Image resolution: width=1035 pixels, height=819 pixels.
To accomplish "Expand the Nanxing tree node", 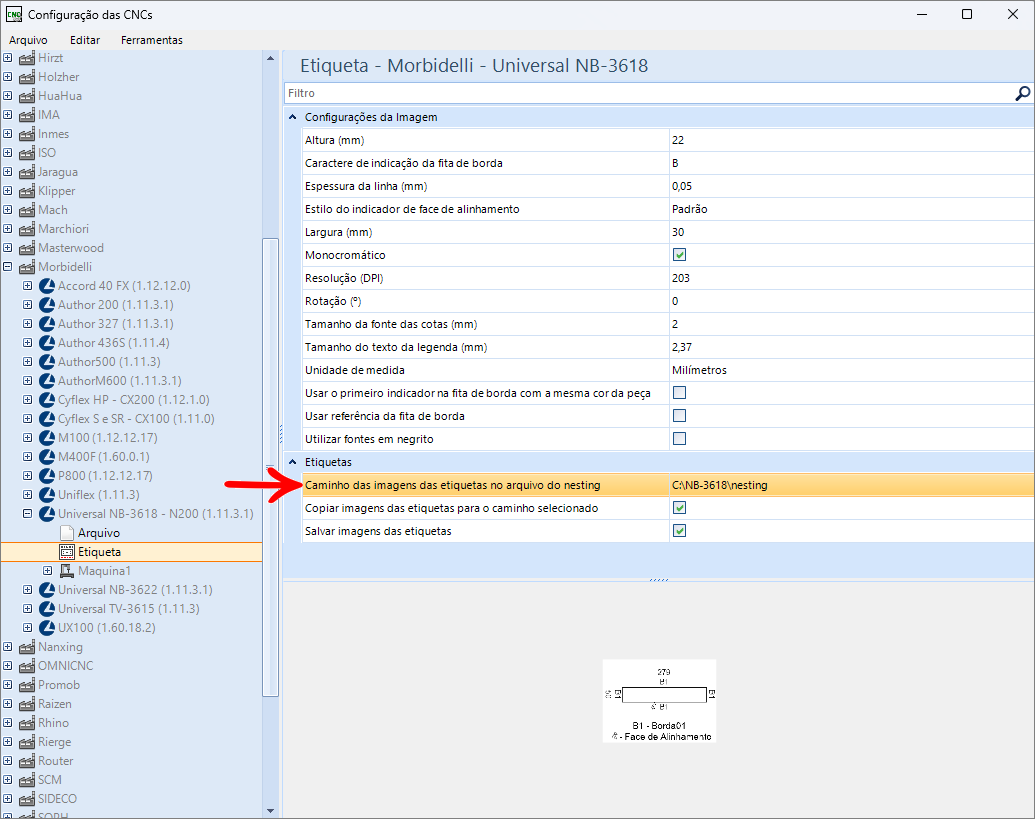I will (8, 647).
